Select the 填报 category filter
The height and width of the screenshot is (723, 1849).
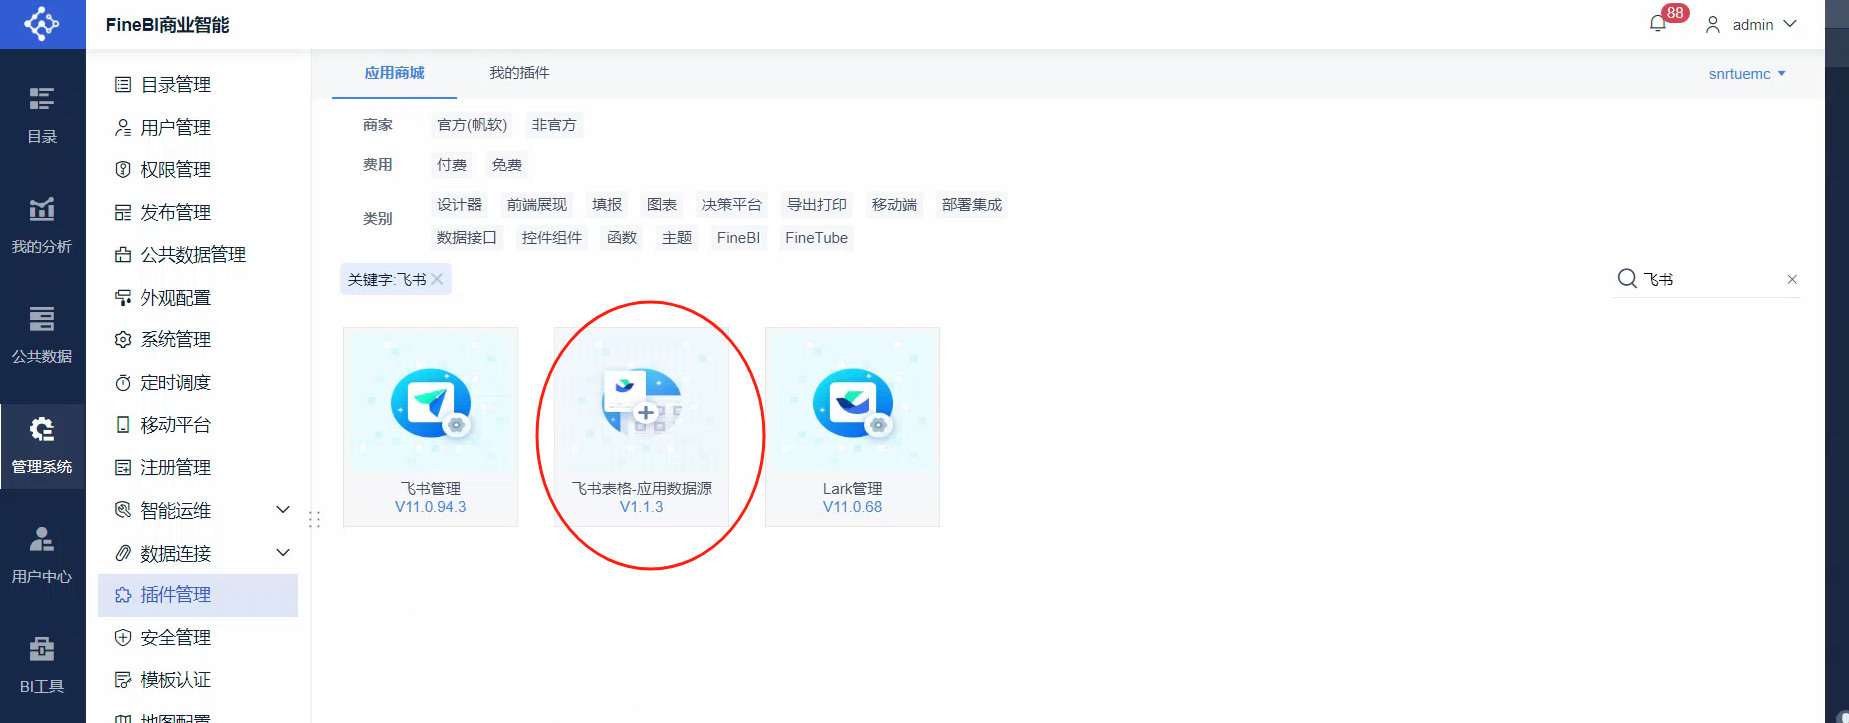(x=607, y=205)
